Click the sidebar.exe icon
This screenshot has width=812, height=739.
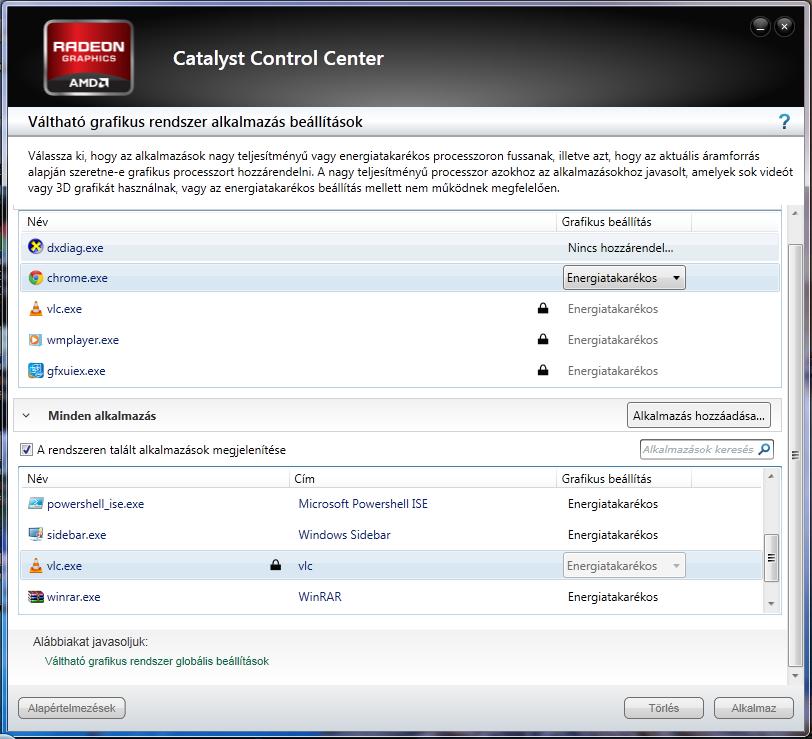pyautogui.click(x=35, y=534)
